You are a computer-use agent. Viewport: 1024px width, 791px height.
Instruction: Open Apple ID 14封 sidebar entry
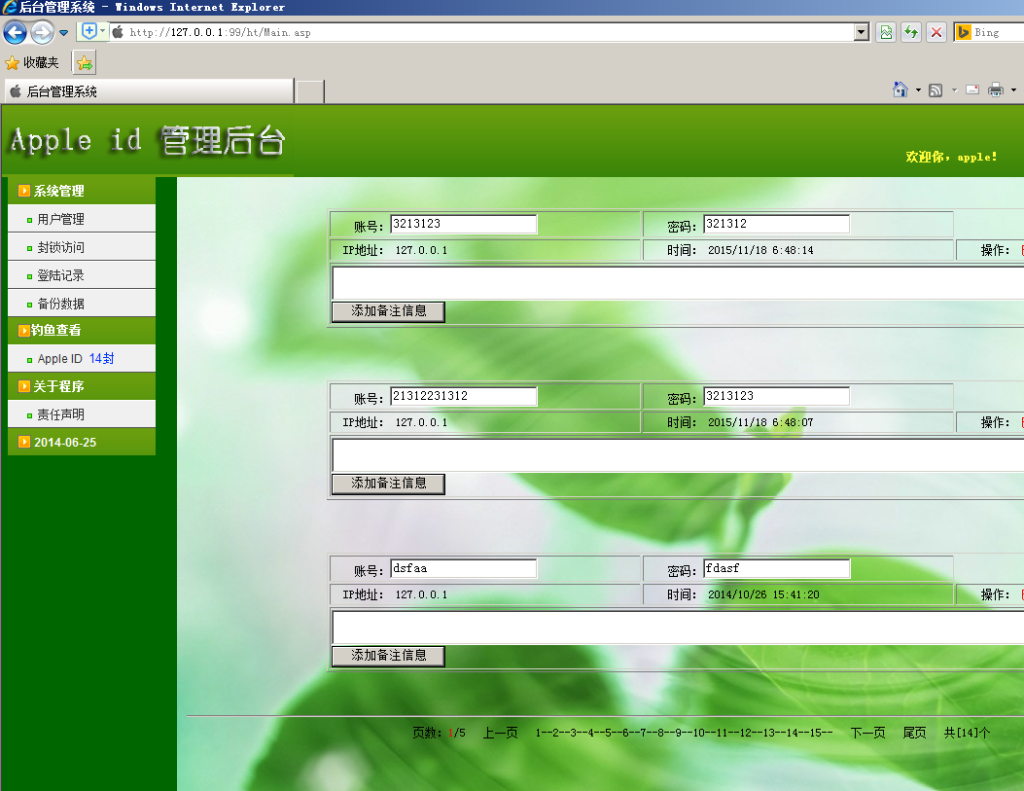pyautogui.click(x=82, y=359)
